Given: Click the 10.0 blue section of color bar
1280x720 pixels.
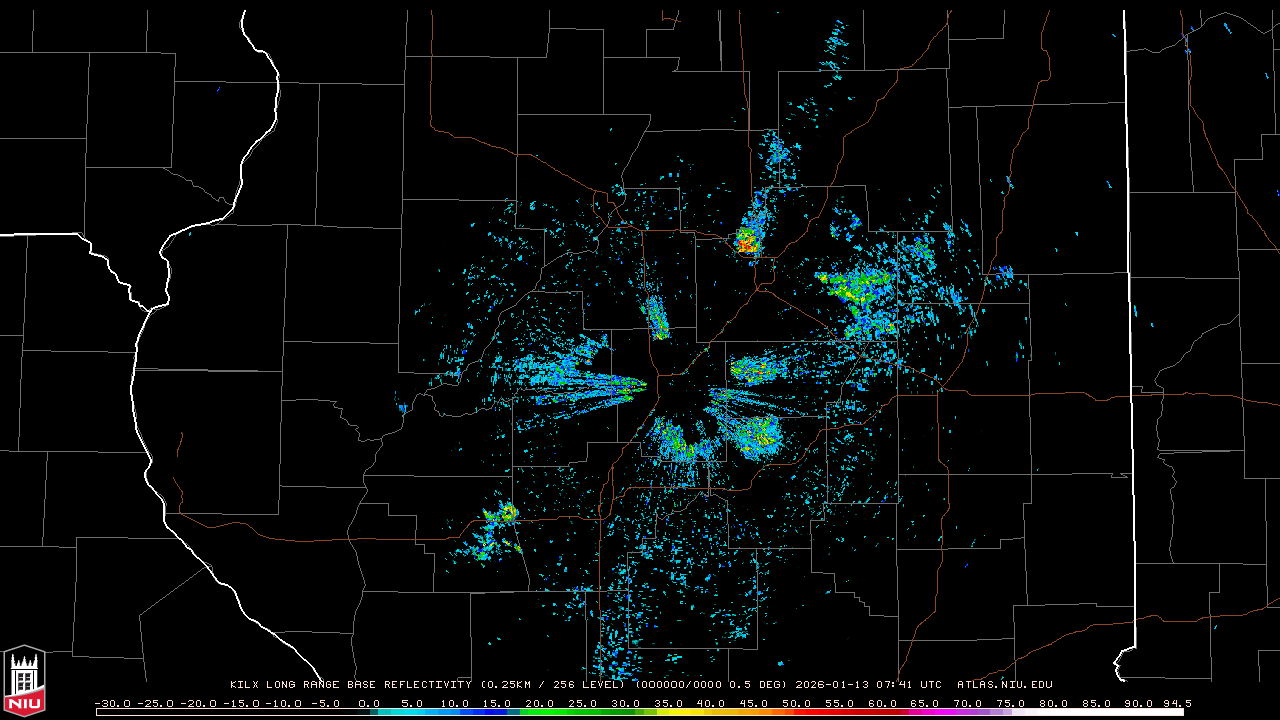Looking at the screenshot, I should [x=454, y=712].
